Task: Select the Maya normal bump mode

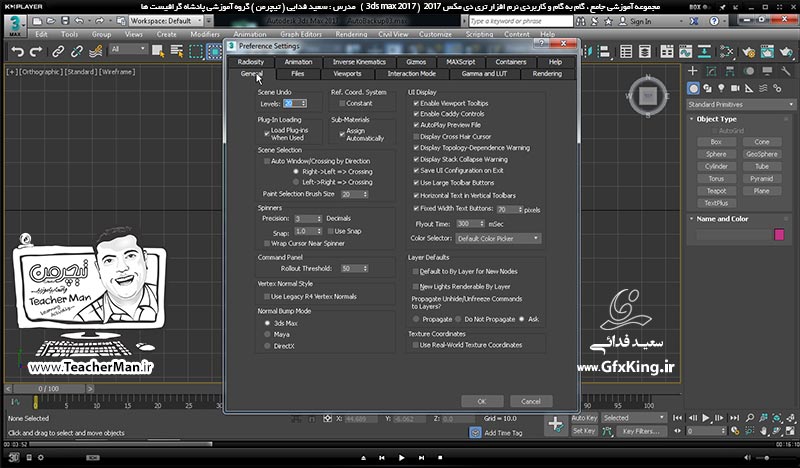Action: pos(267,335)
